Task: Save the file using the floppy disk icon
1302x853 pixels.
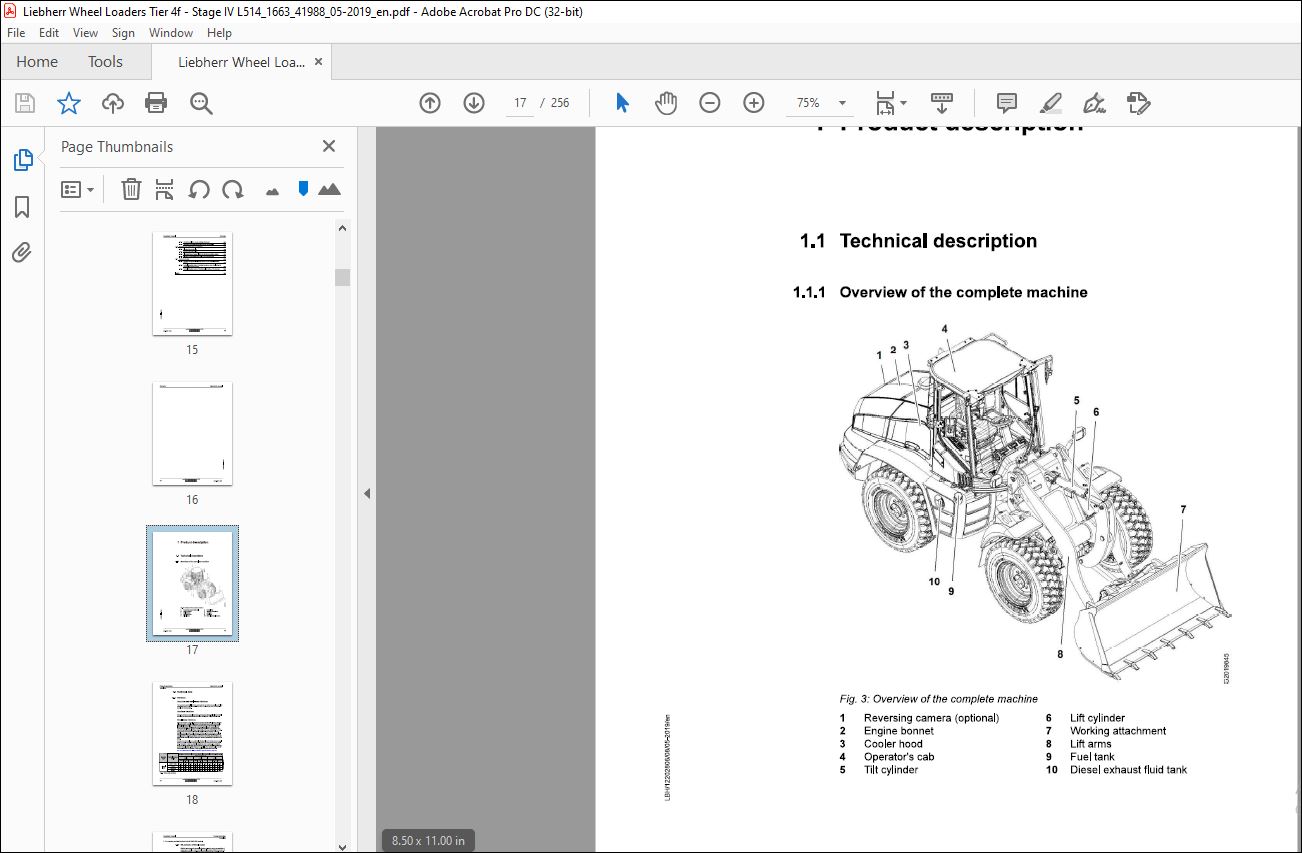Action: coord(25,103)
